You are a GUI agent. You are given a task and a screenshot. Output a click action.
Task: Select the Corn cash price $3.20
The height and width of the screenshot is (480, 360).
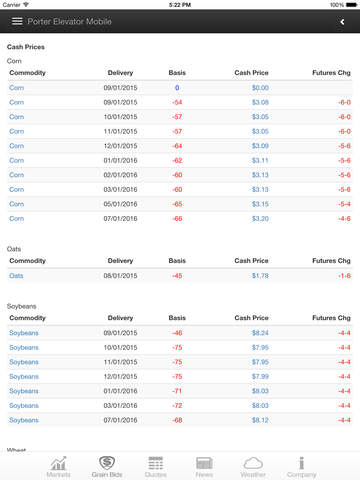260,219
